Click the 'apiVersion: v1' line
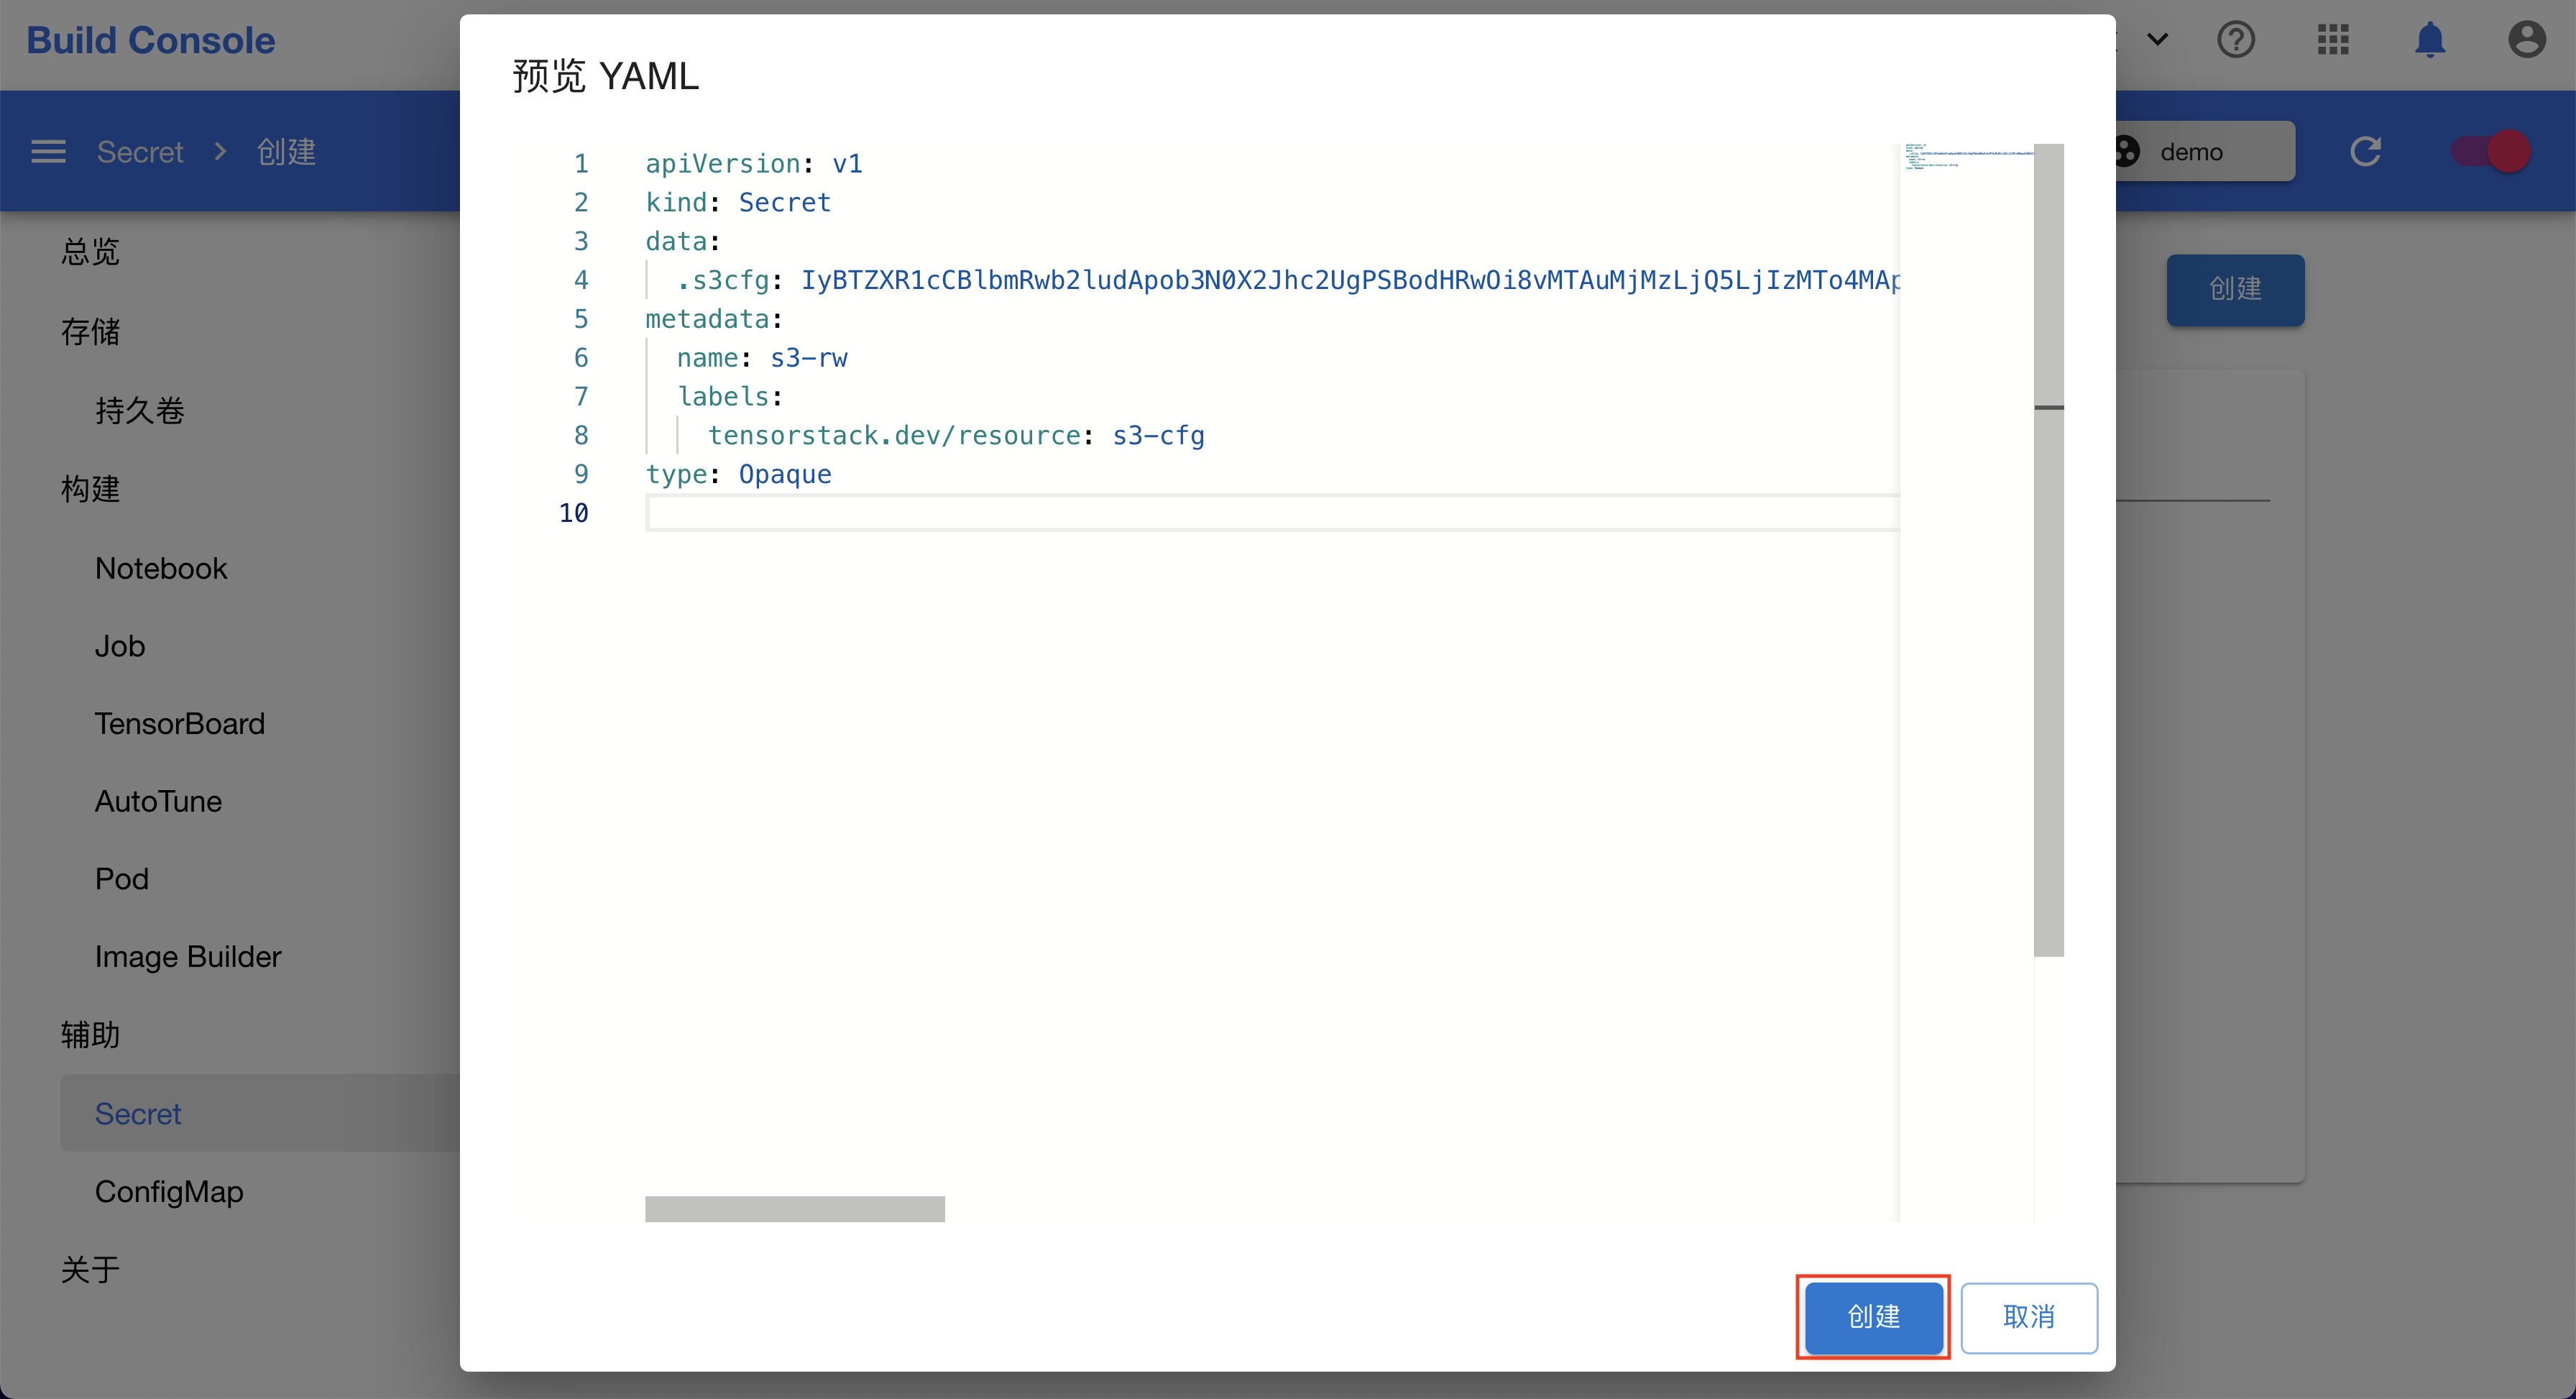2576x1399 pixels. click(x=754, y=163)
